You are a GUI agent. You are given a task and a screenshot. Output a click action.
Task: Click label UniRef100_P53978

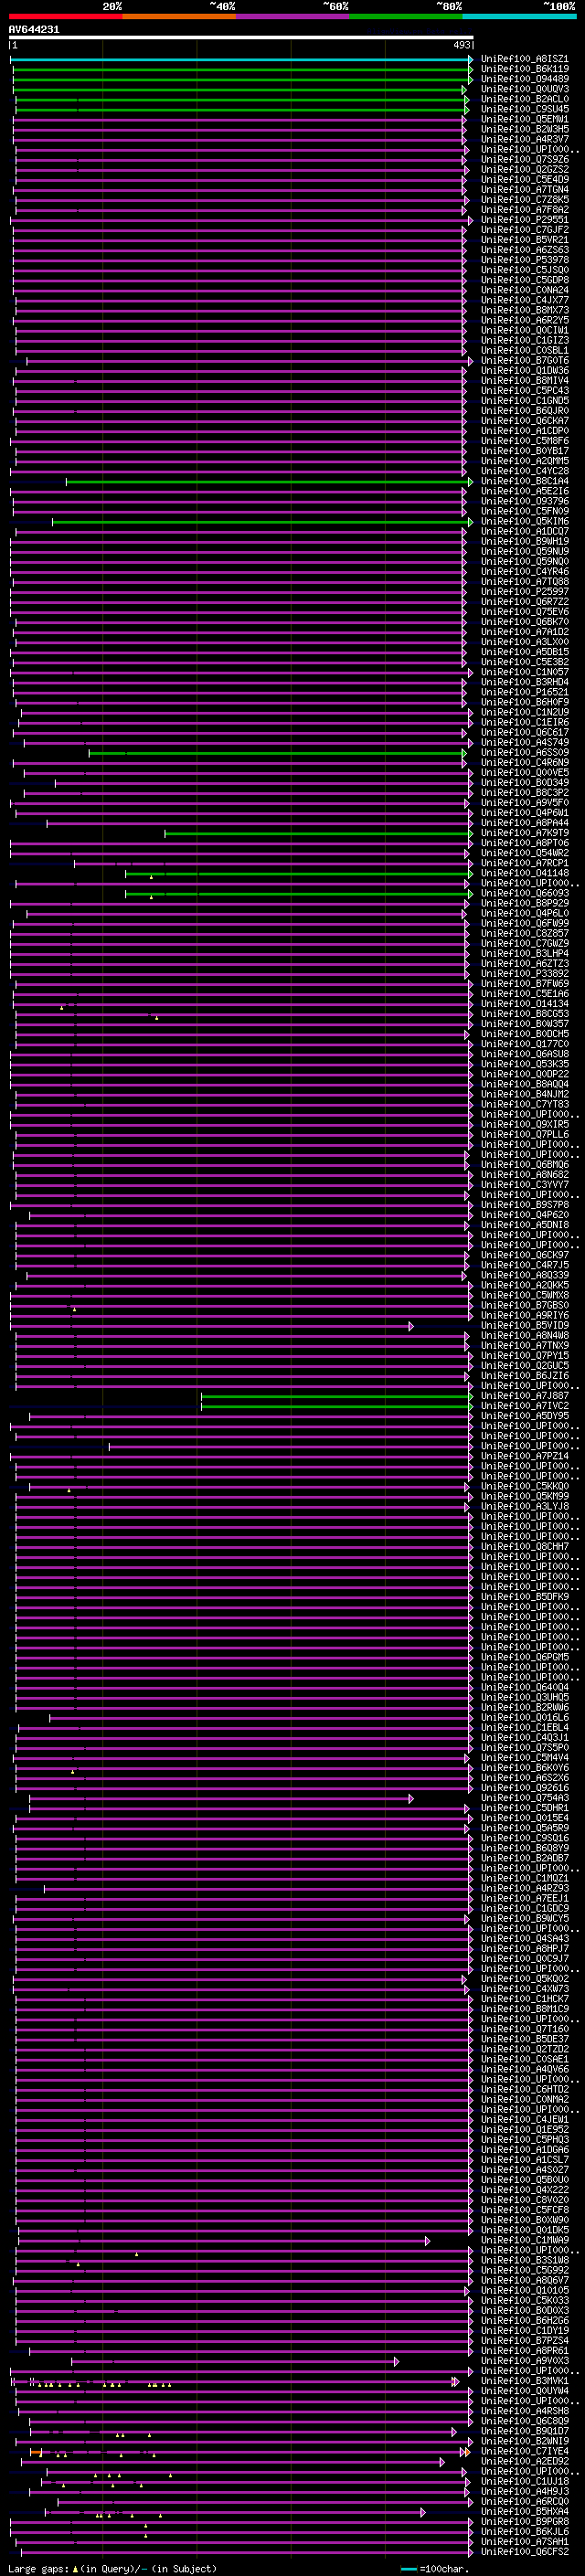(x=524, y=260)
